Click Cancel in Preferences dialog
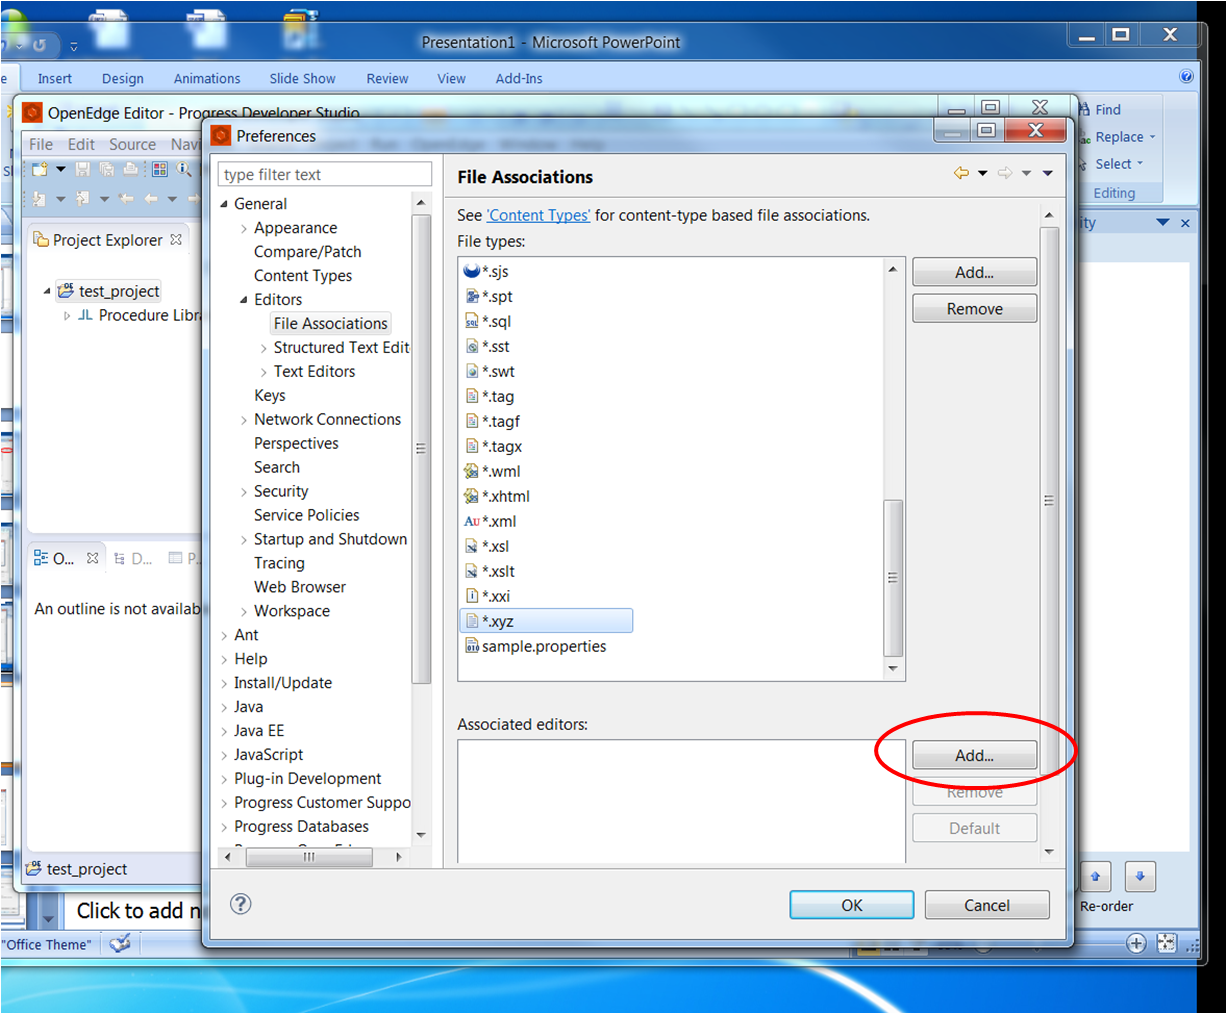This screenshot has width=1227, height=1014. (987, 905)
